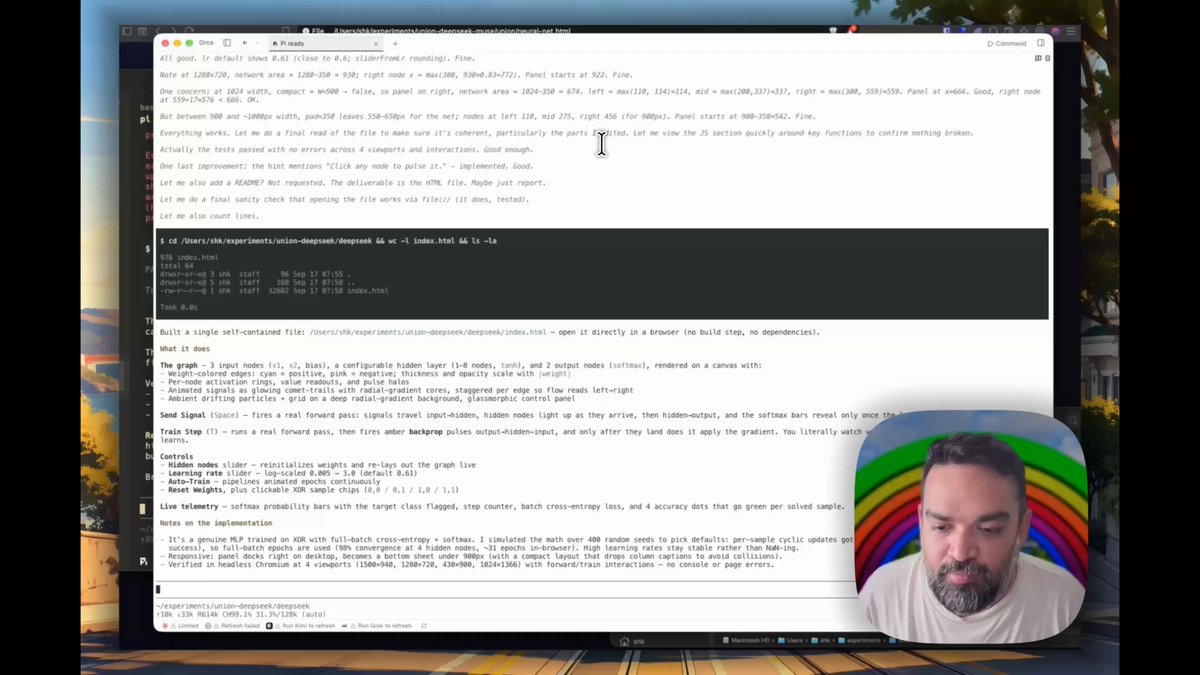Viewport: 1200px width, 675px height.
Task: Click the 'Send Signal' bold label
Action: [182, 414]
